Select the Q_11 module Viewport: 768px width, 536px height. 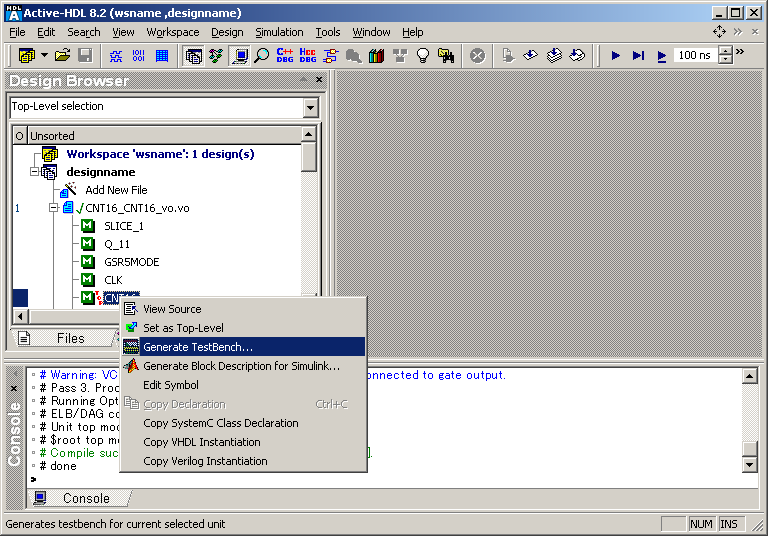tap(117, 244)
